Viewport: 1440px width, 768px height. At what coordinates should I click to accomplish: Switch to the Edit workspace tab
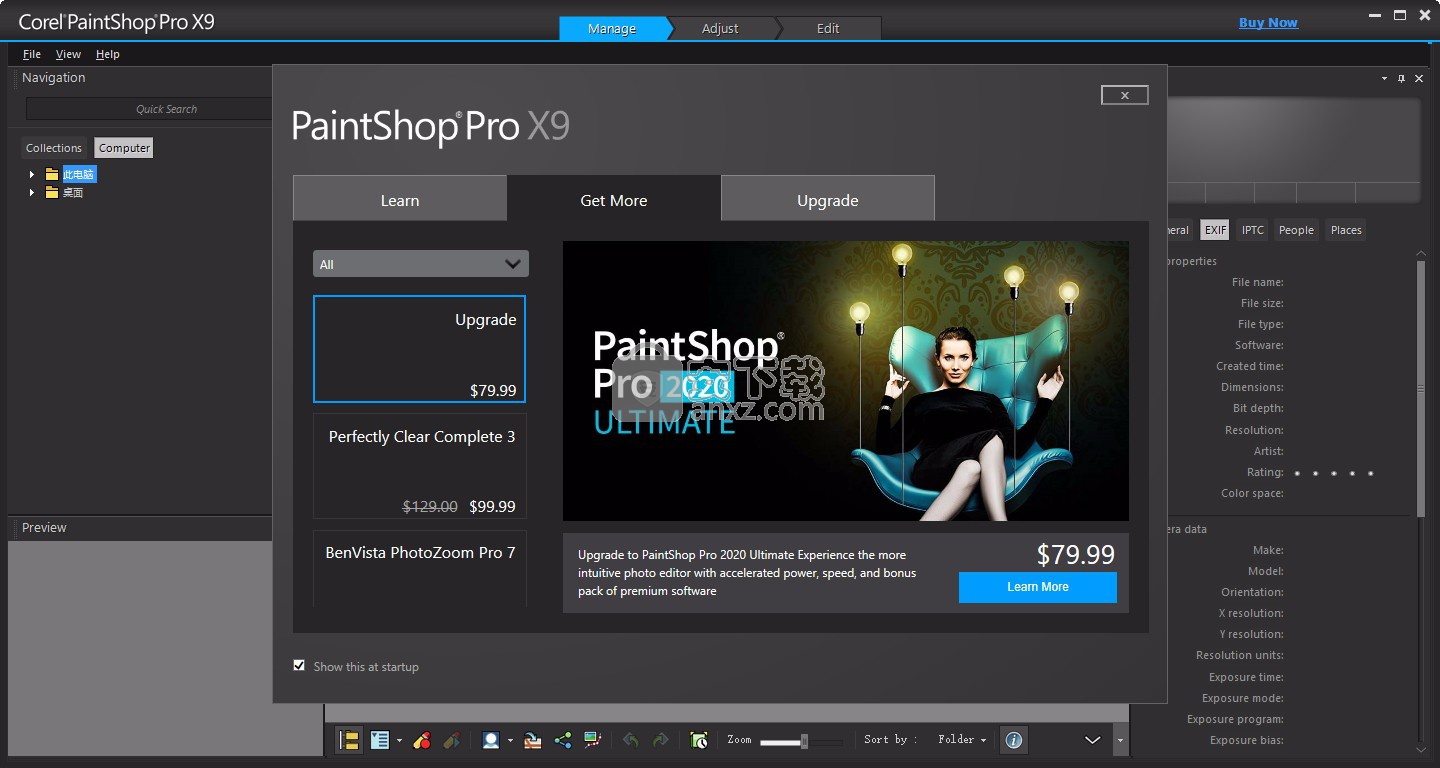pos(828,28)
